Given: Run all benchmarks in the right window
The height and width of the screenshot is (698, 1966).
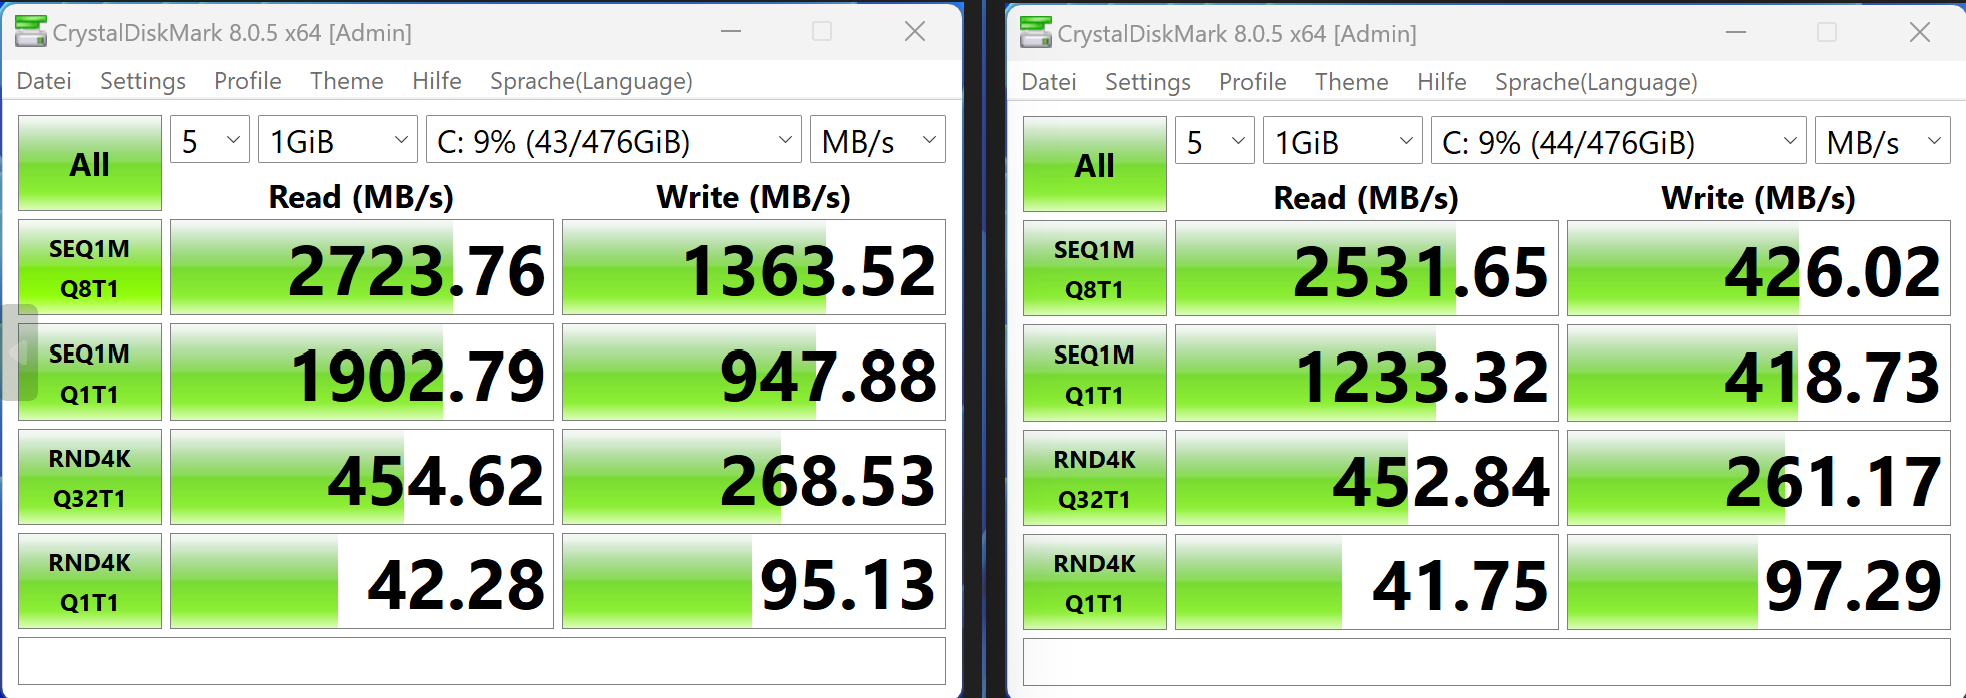Looking at the screenshot, I should click(1095, 164).
